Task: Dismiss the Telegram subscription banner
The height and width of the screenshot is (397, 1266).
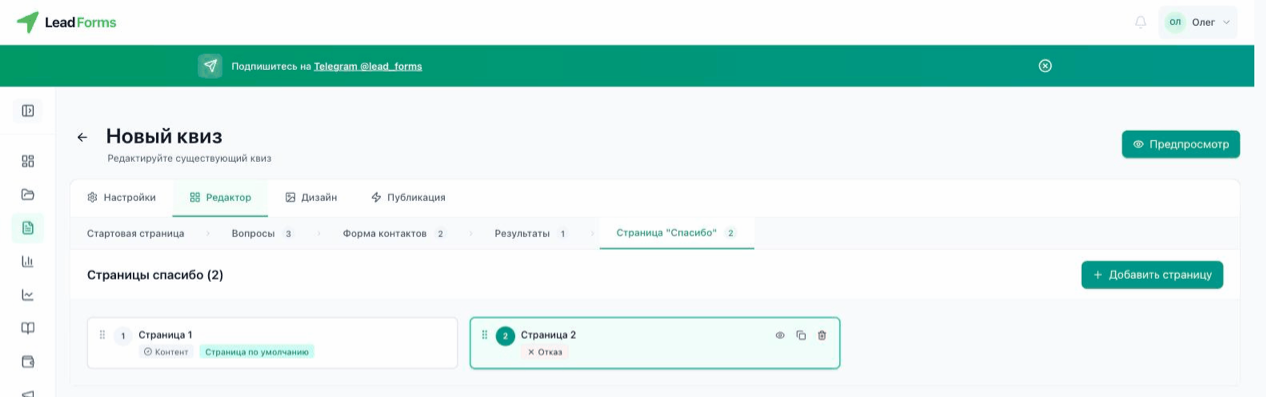Action: (1045, 66)
